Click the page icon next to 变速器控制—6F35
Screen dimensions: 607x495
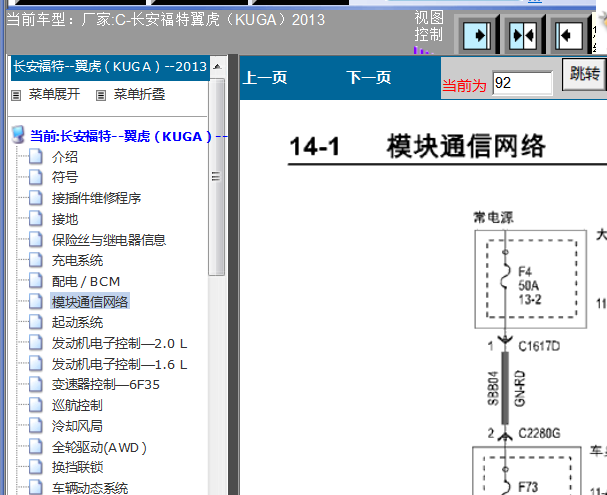36,384
